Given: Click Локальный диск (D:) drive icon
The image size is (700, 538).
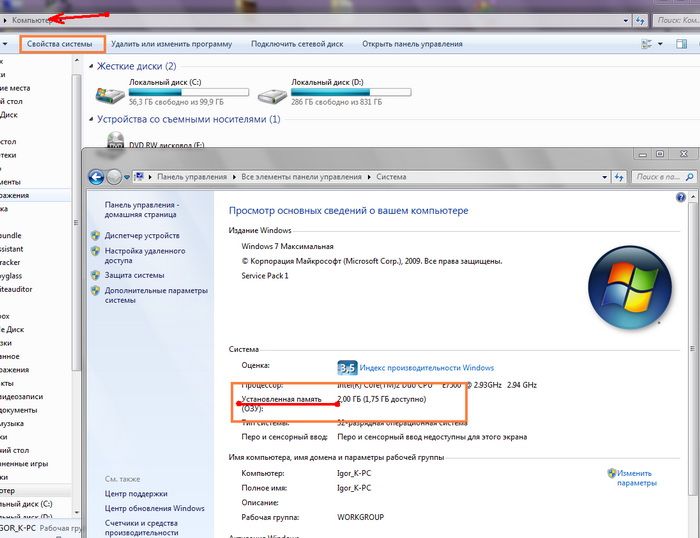Looking at the screenshot, I should point(272,95).
